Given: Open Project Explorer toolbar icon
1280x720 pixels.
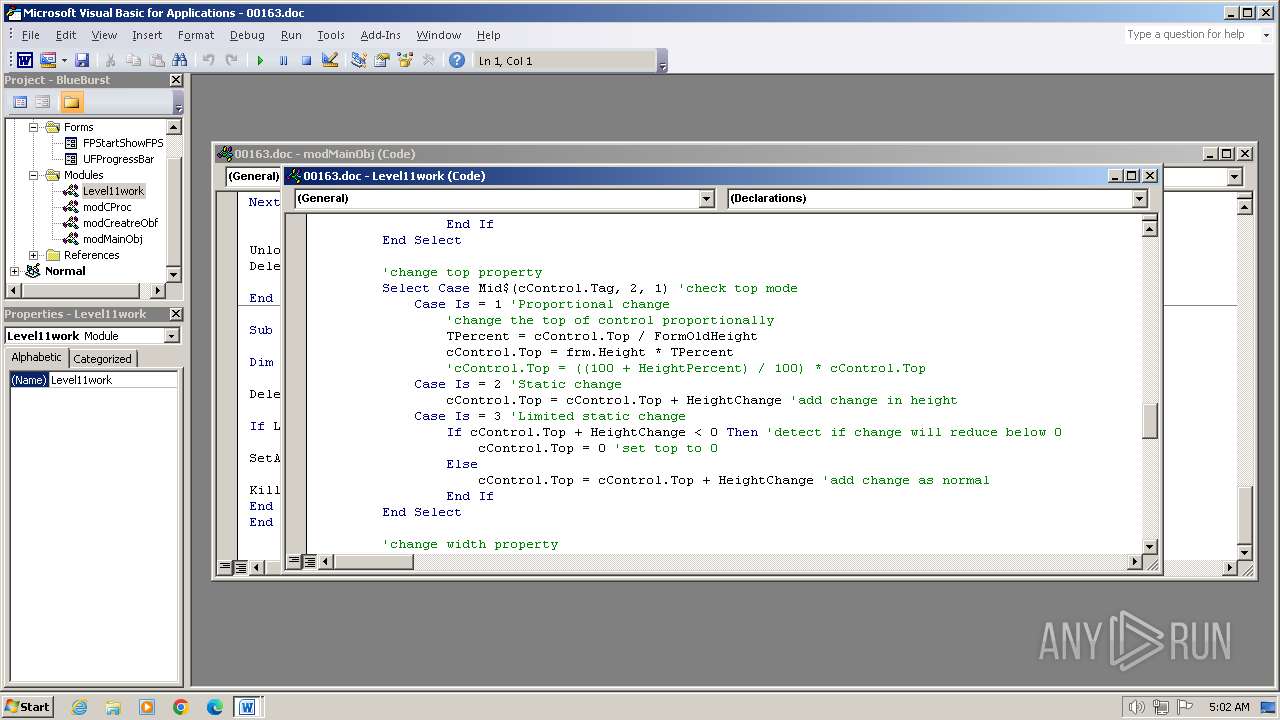Looking at the screenshot, I should tap(358, 61).
